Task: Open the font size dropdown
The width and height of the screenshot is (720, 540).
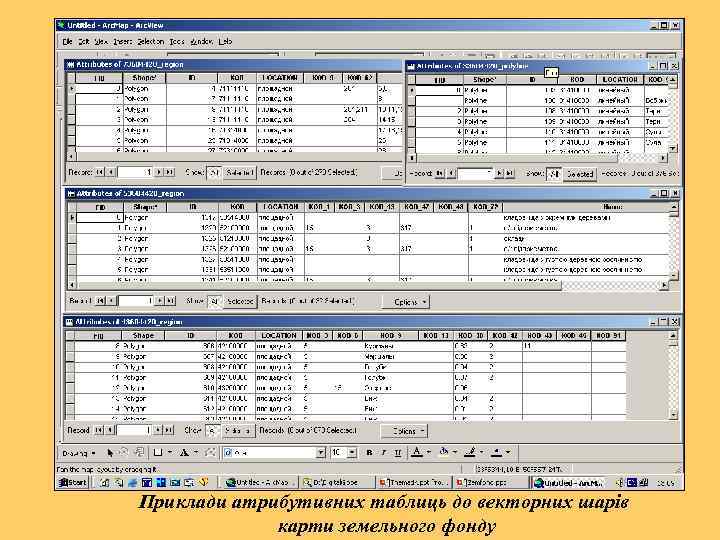Action: pos(352,453)
